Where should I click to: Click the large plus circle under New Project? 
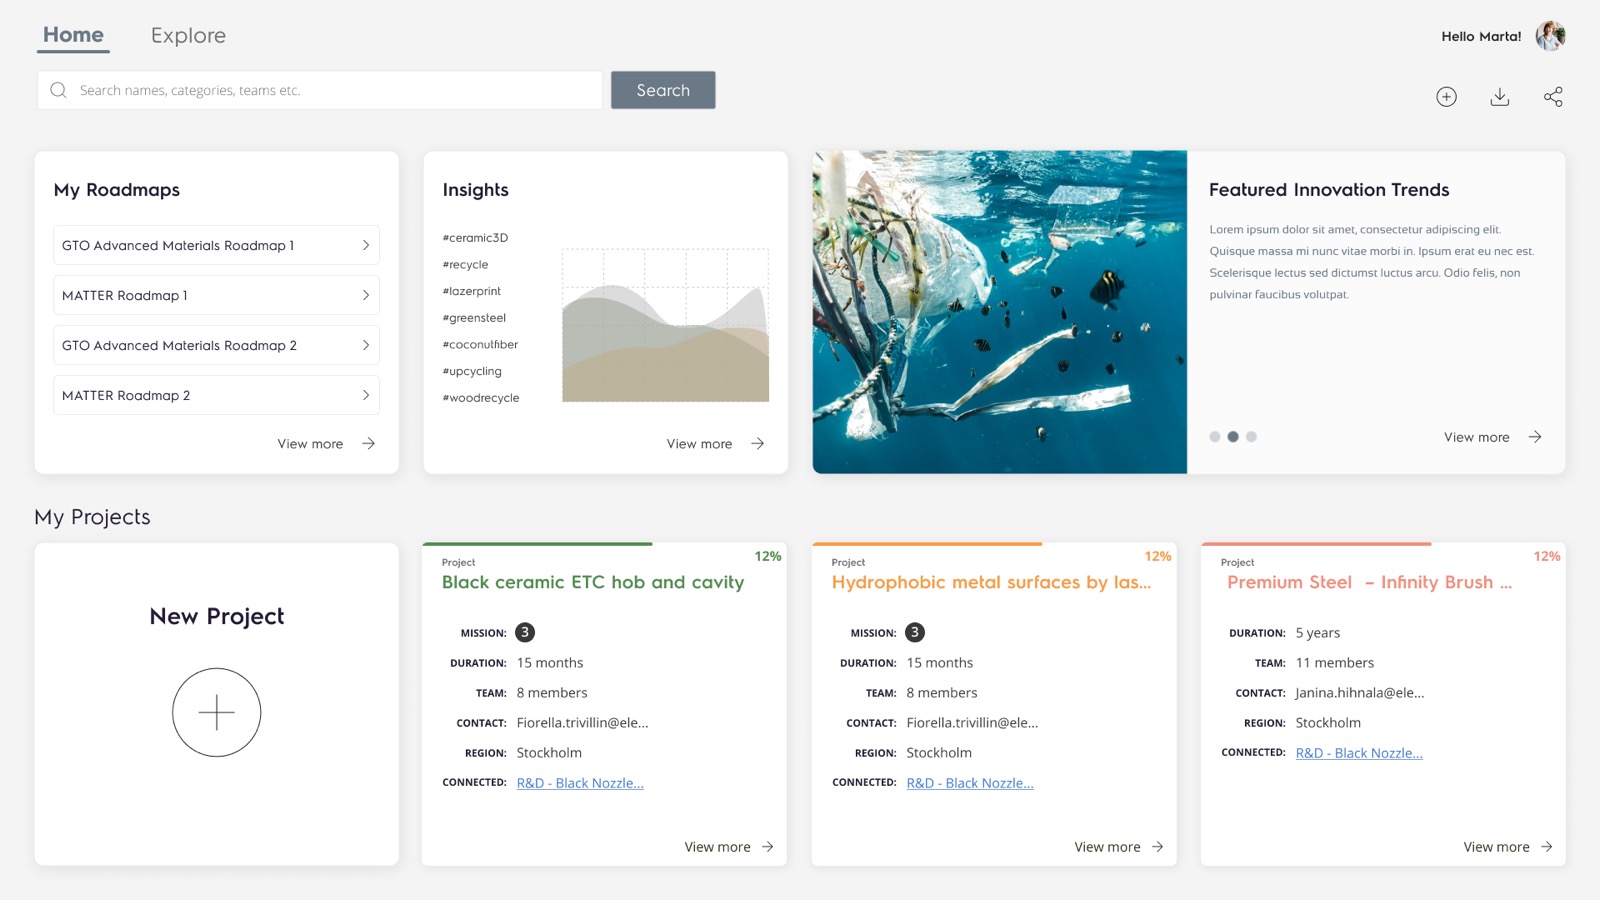(216, 712)
